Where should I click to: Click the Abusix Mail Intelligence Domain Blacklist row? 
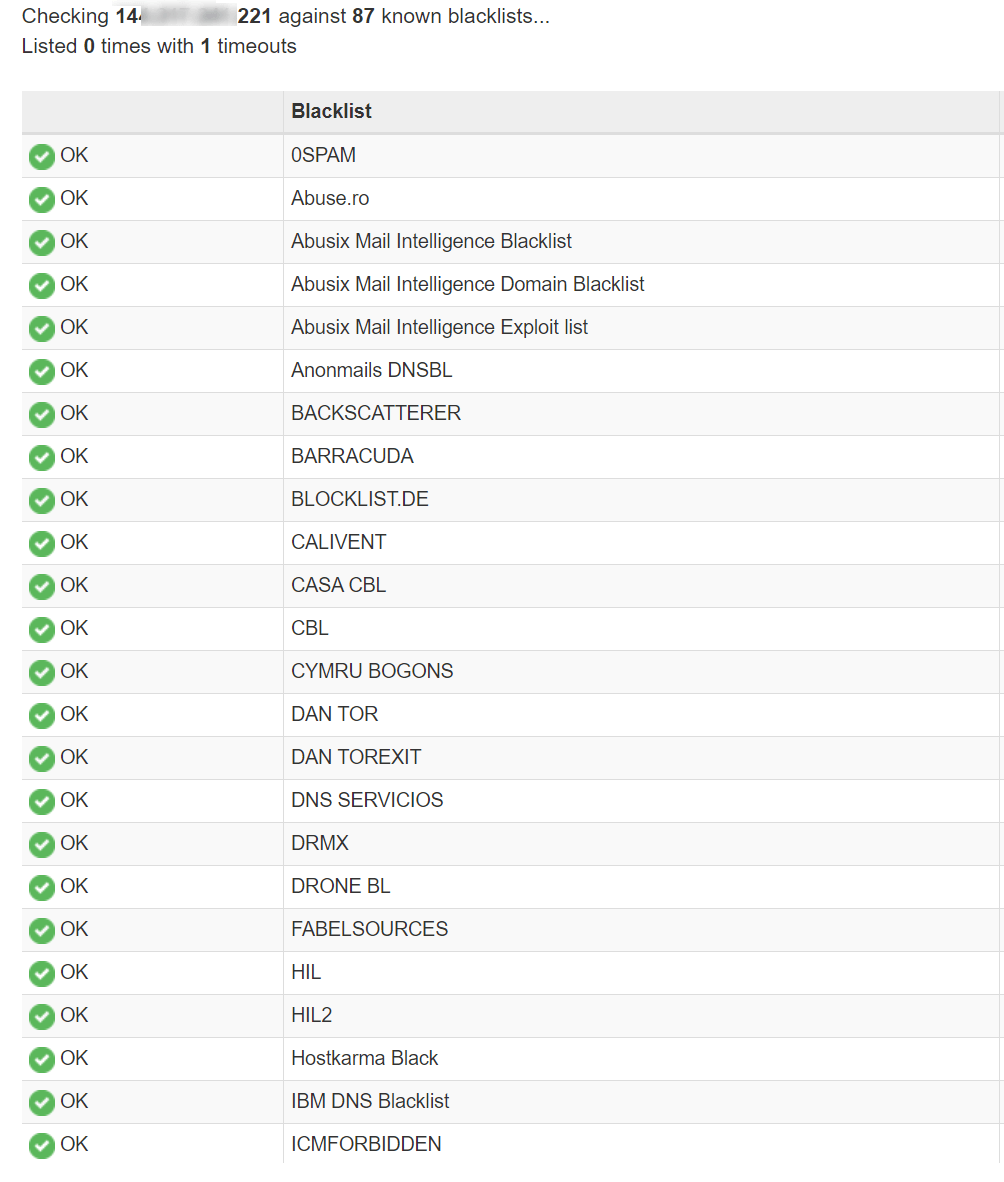[x=467, y=284]
